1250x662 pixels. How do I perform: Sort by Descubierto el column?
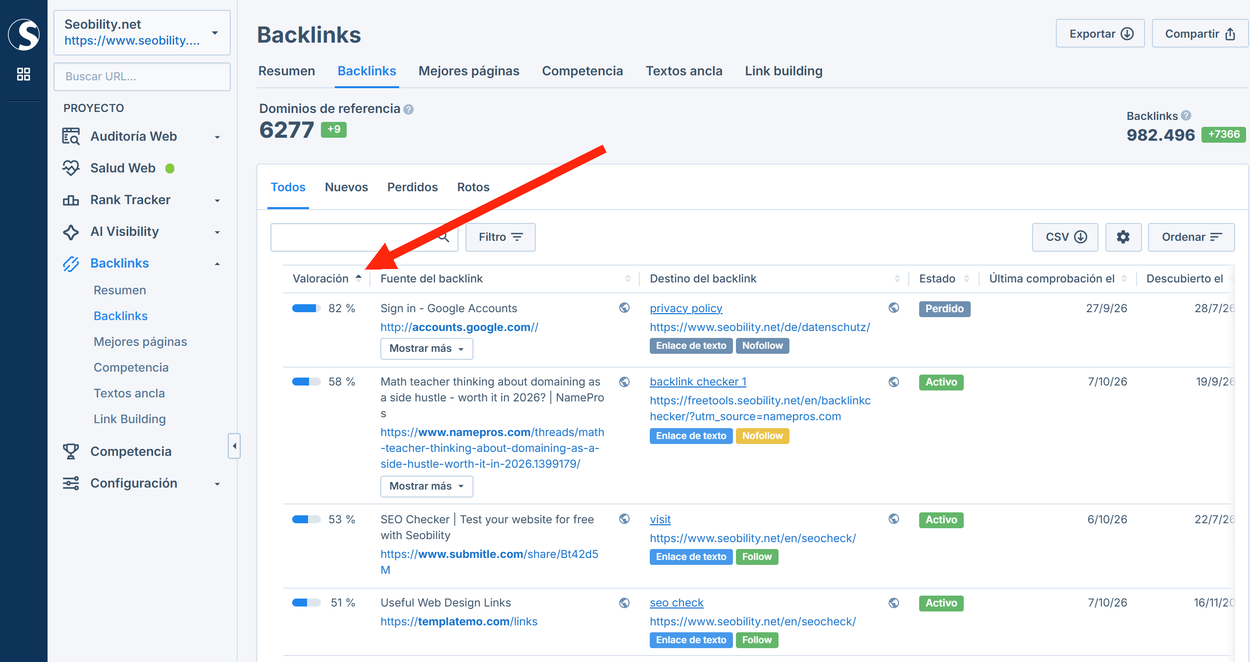pyautogui.click(x=1190, y=278)
